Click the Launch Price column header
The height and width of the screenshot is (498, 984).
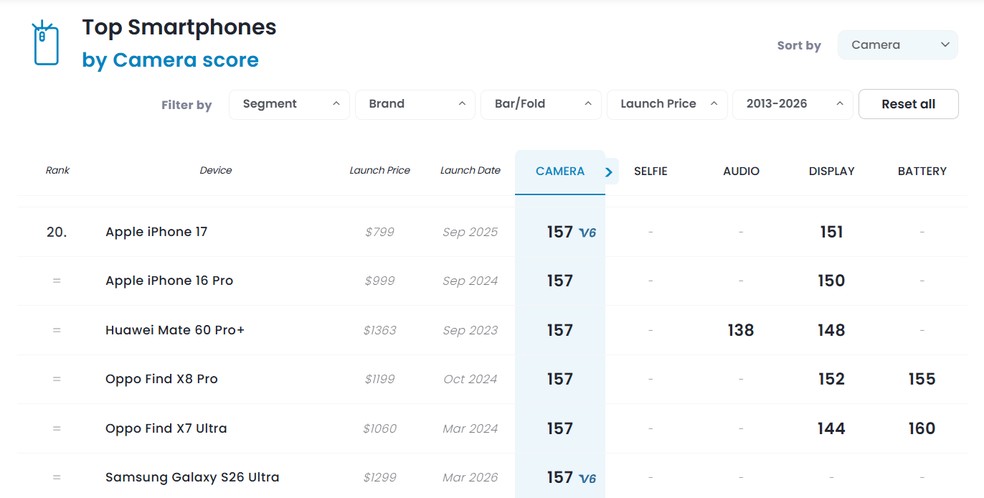coord(380,171)
